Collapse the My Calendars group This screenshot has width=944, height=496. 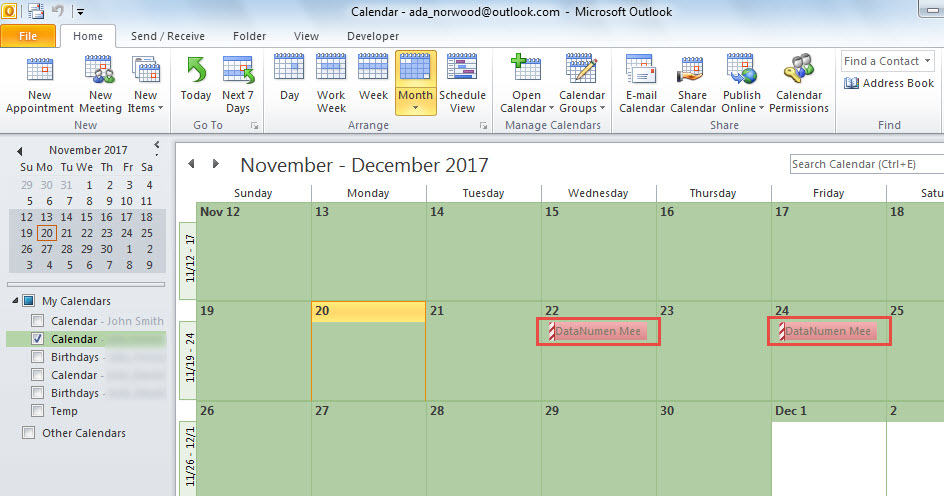click(x=13, y=301)
